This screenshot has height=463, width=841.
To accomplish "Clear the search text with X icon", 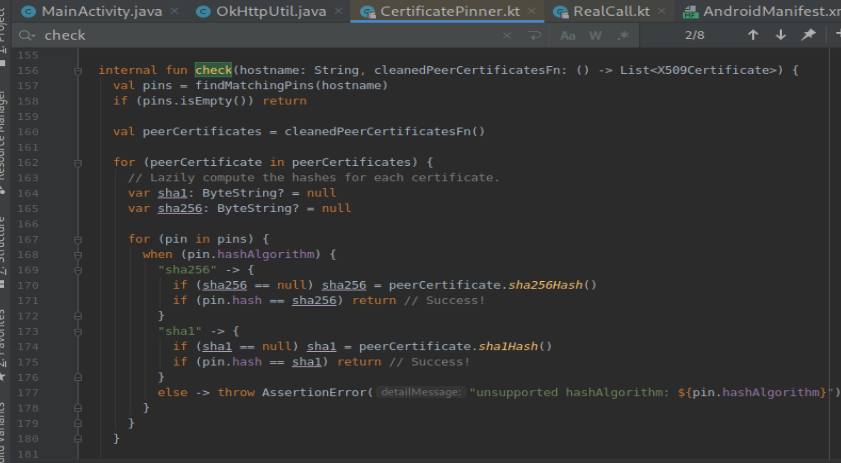I will [x=507, y=35].
